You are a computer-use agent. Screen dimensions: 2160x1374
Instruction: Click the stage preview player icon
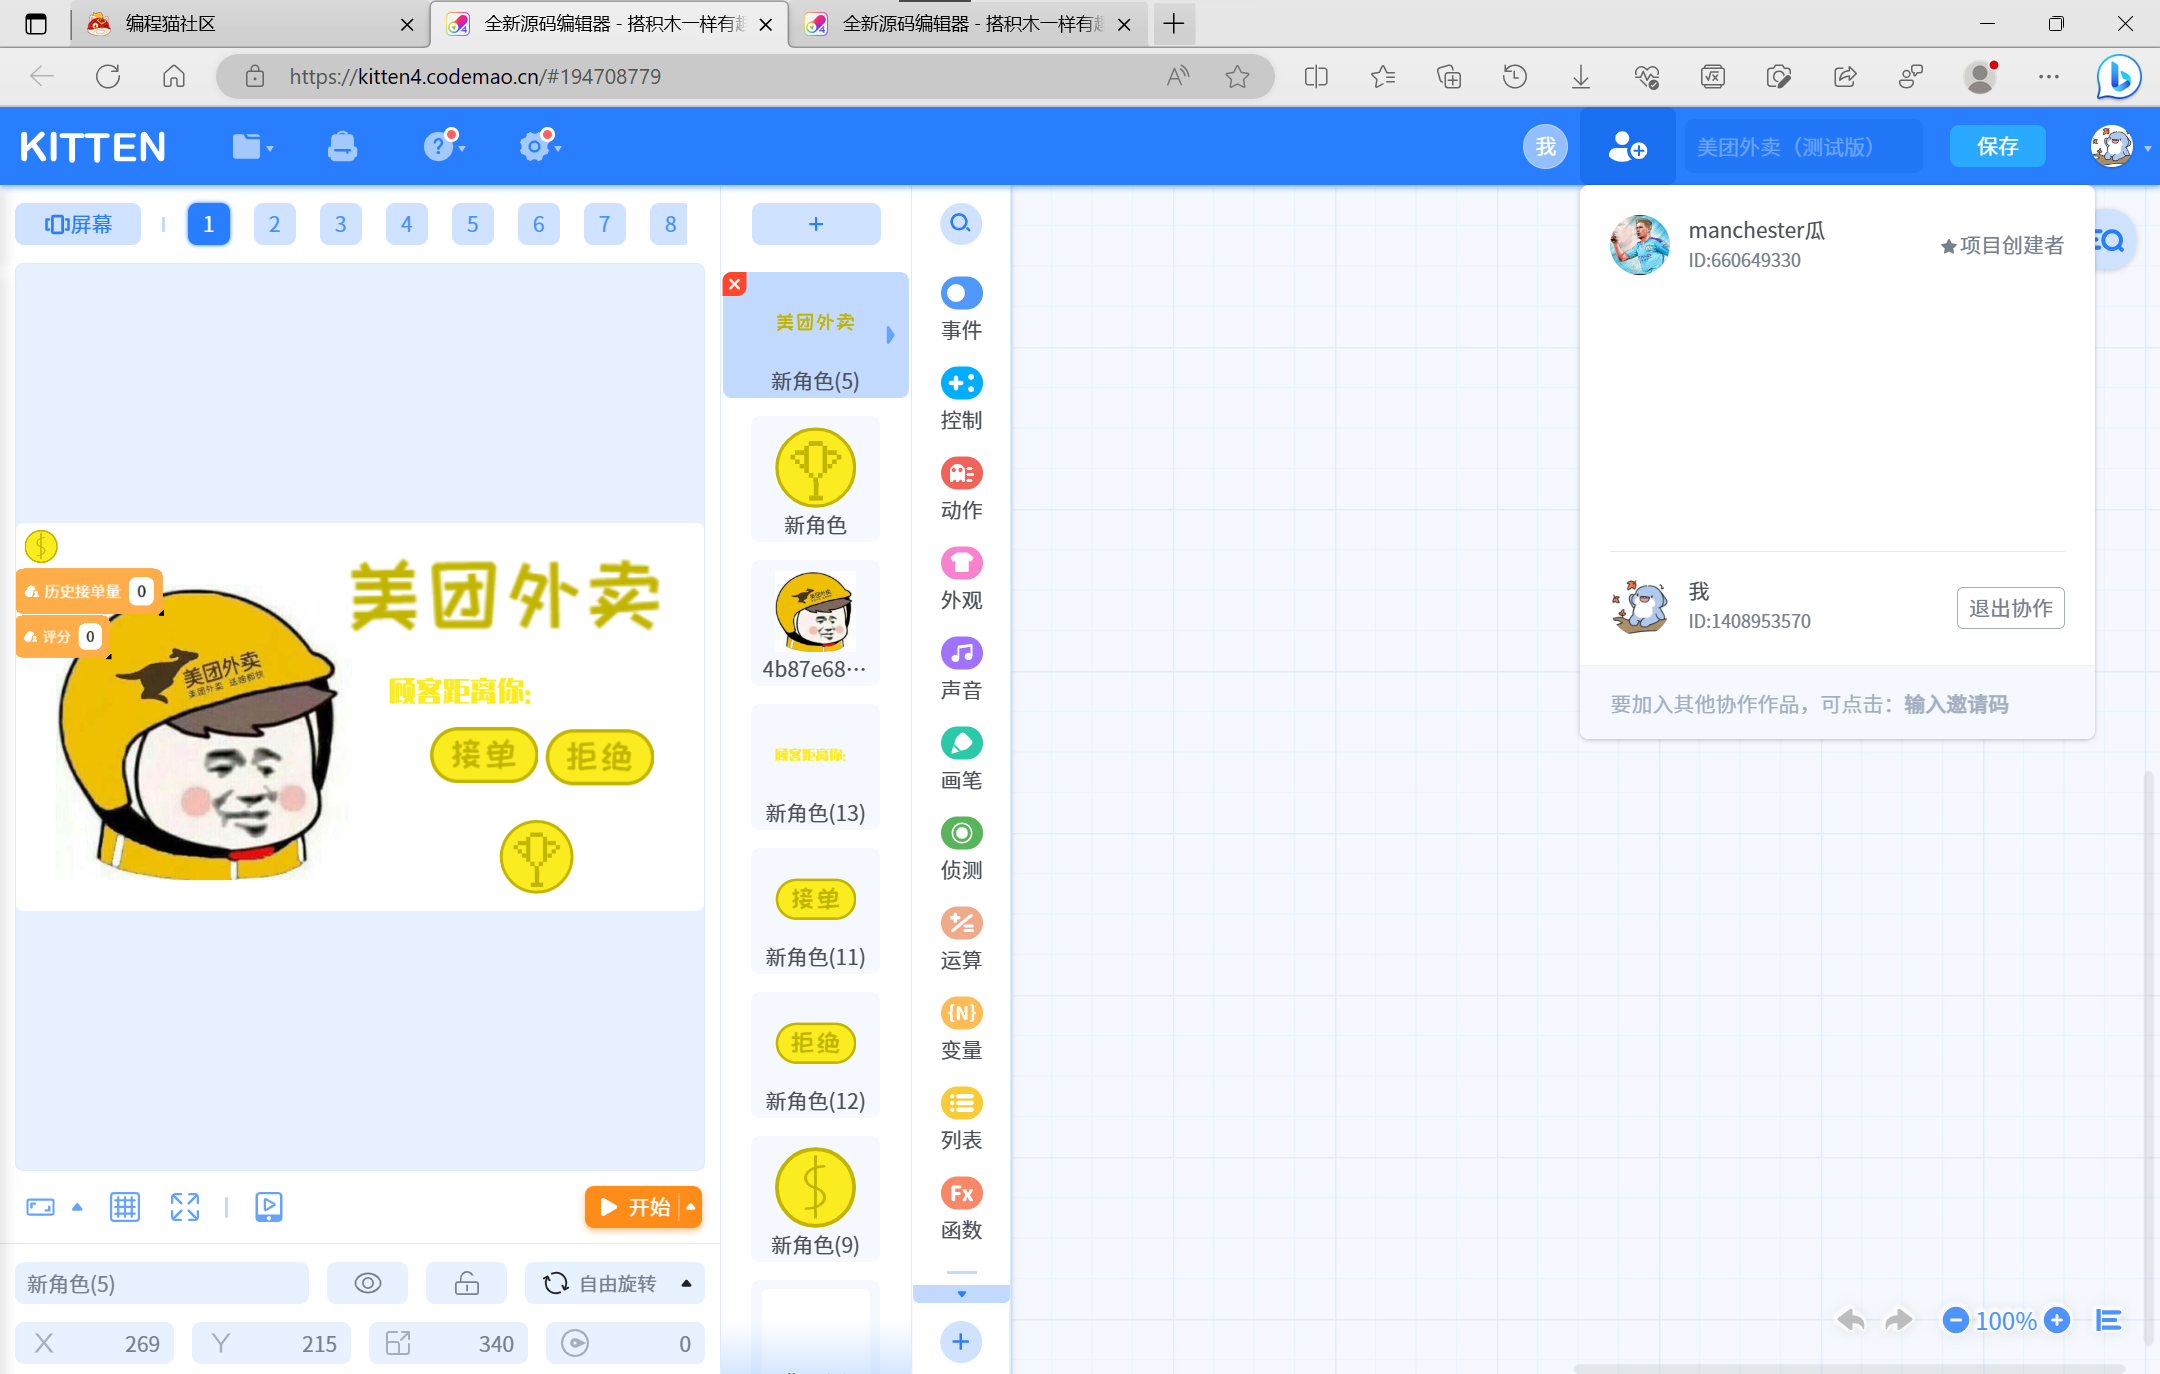[x=269, y=1207]
